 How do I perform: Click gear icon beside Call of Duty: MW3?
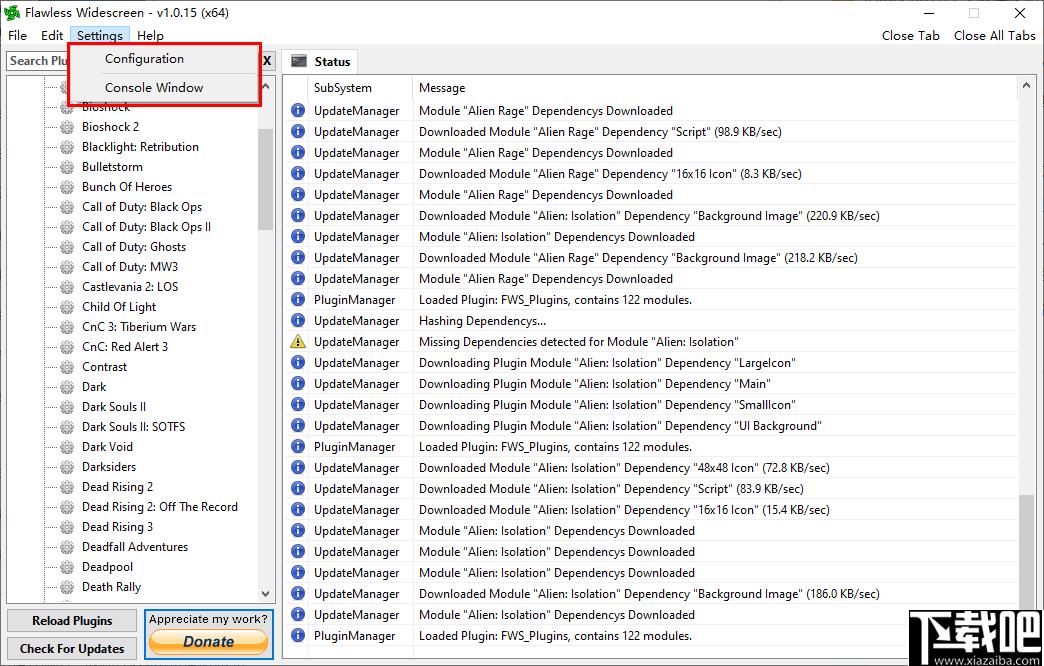67,267
